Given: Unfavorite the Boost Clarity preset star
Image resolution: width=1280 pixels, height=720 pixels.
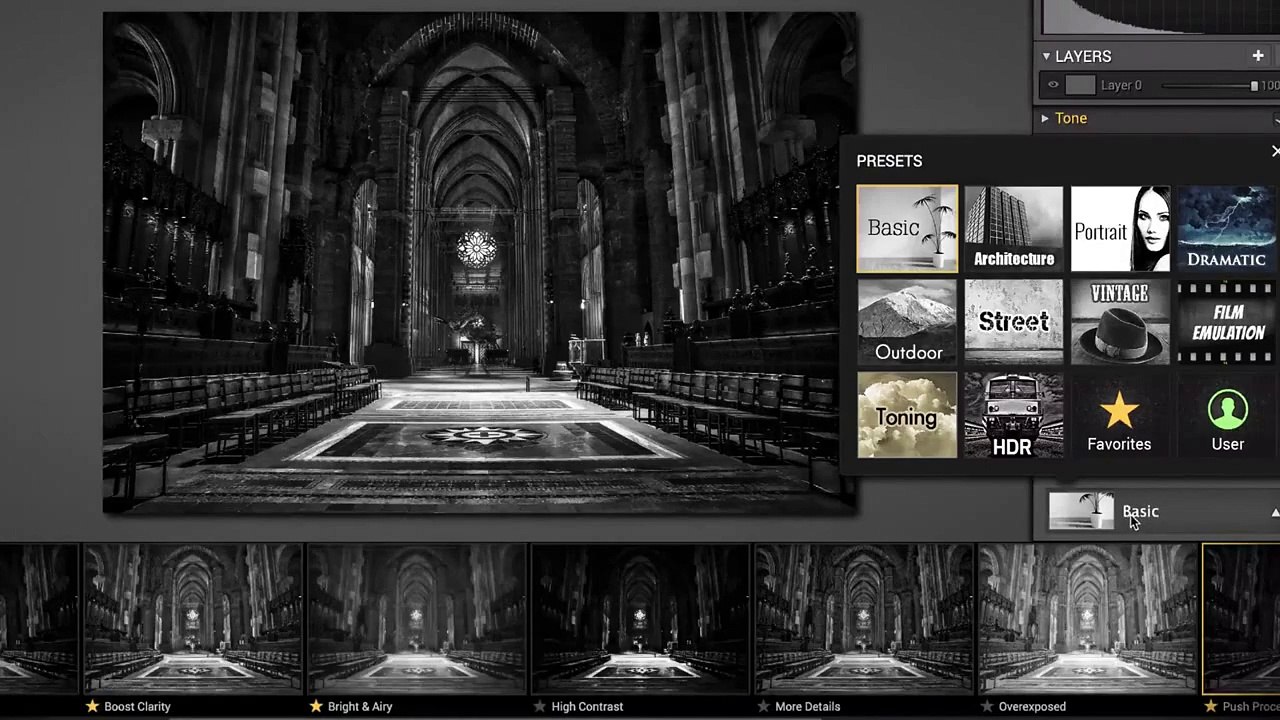Looking at the screenshot, I should point(92,706).
